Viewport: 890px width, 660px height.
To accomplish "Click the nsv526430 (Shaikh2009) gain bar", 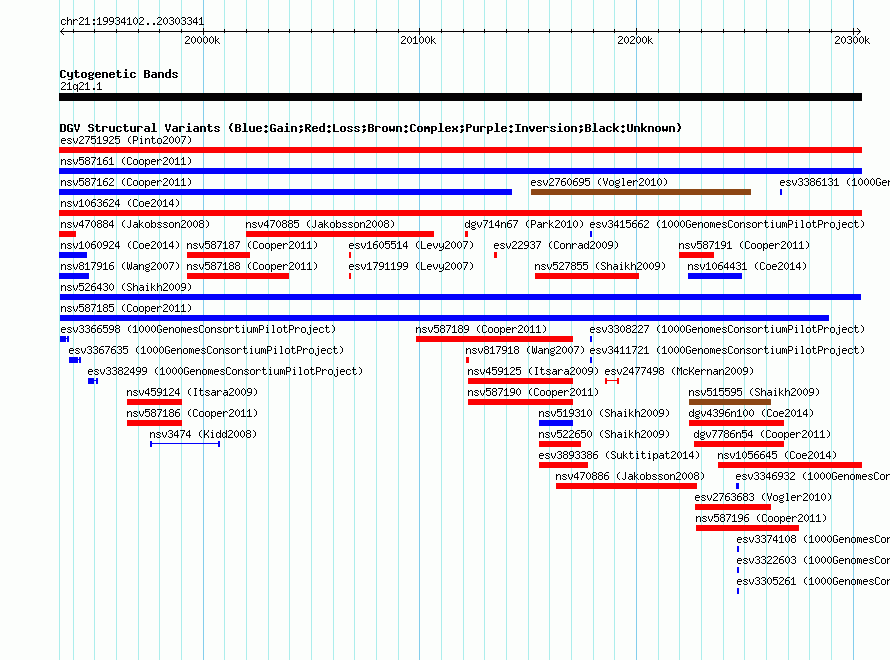I will [x=460, y=297].
